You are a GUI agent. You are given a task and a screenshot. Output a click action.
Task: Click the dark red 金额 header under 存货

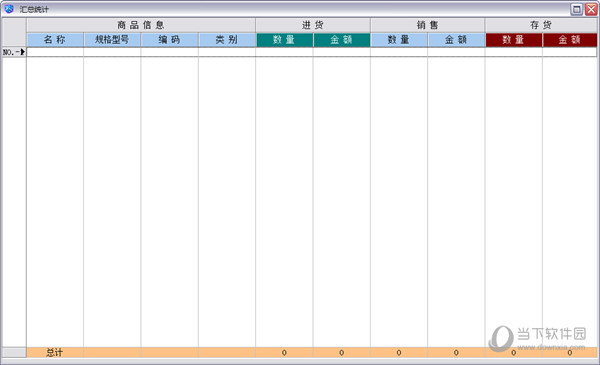[570, 40]
